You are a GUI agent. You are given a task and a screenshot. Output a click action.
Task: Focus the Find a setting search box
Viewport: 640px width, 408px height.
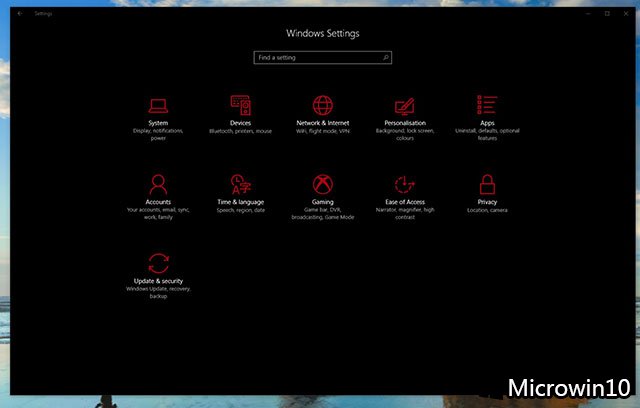click(322, 58)
